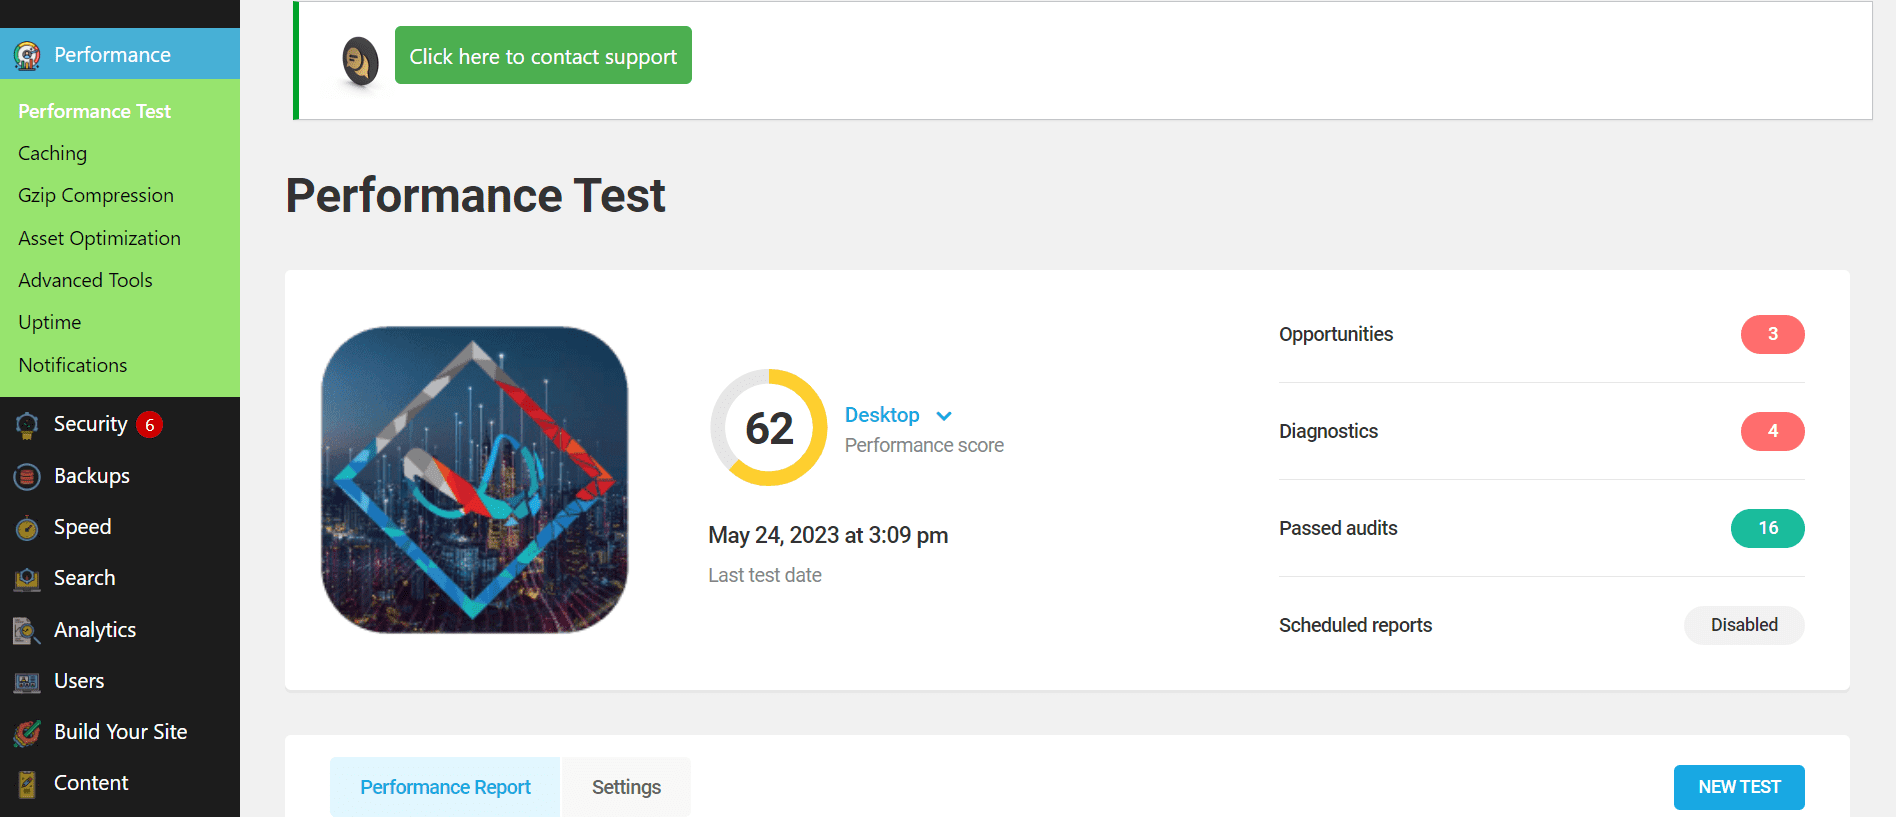Start a new test with NEW TEST
1896x817 pixels.
(x=1739, y=787)
